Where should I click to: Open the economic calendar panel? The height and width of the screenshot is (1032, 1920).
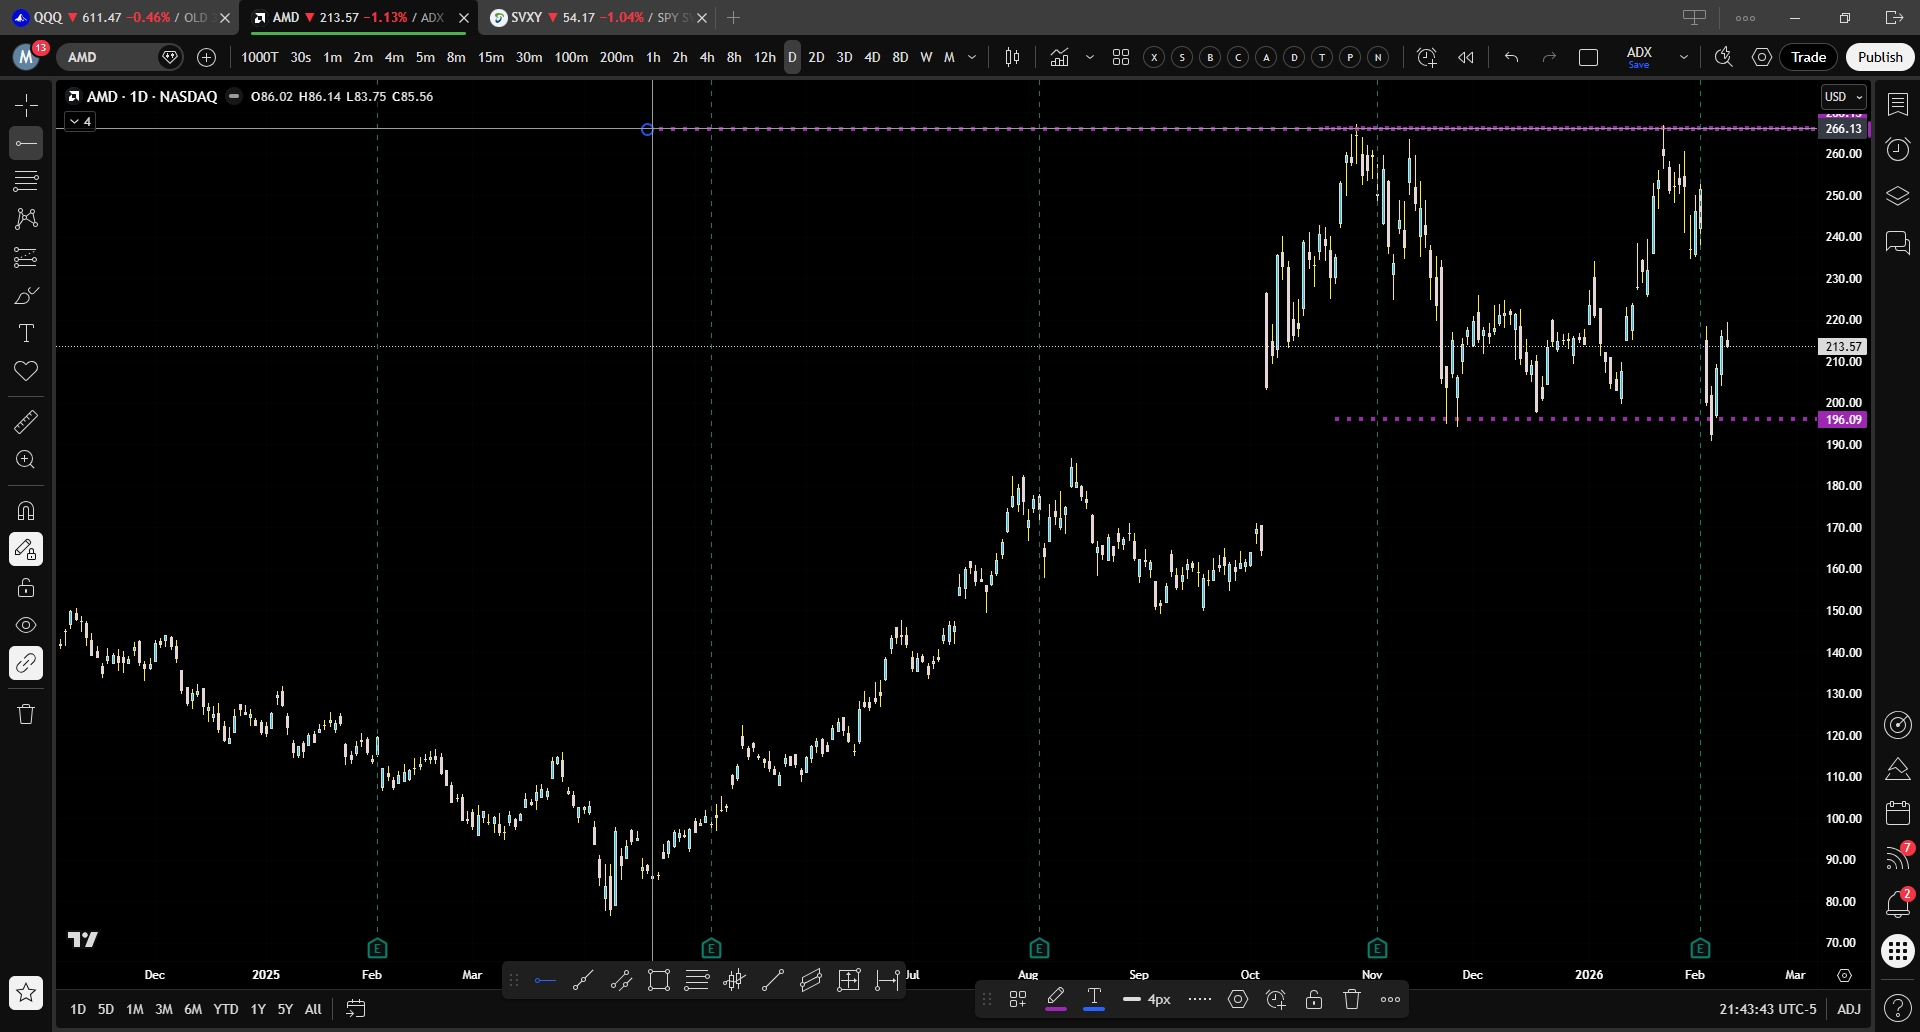coord(1897,812)
